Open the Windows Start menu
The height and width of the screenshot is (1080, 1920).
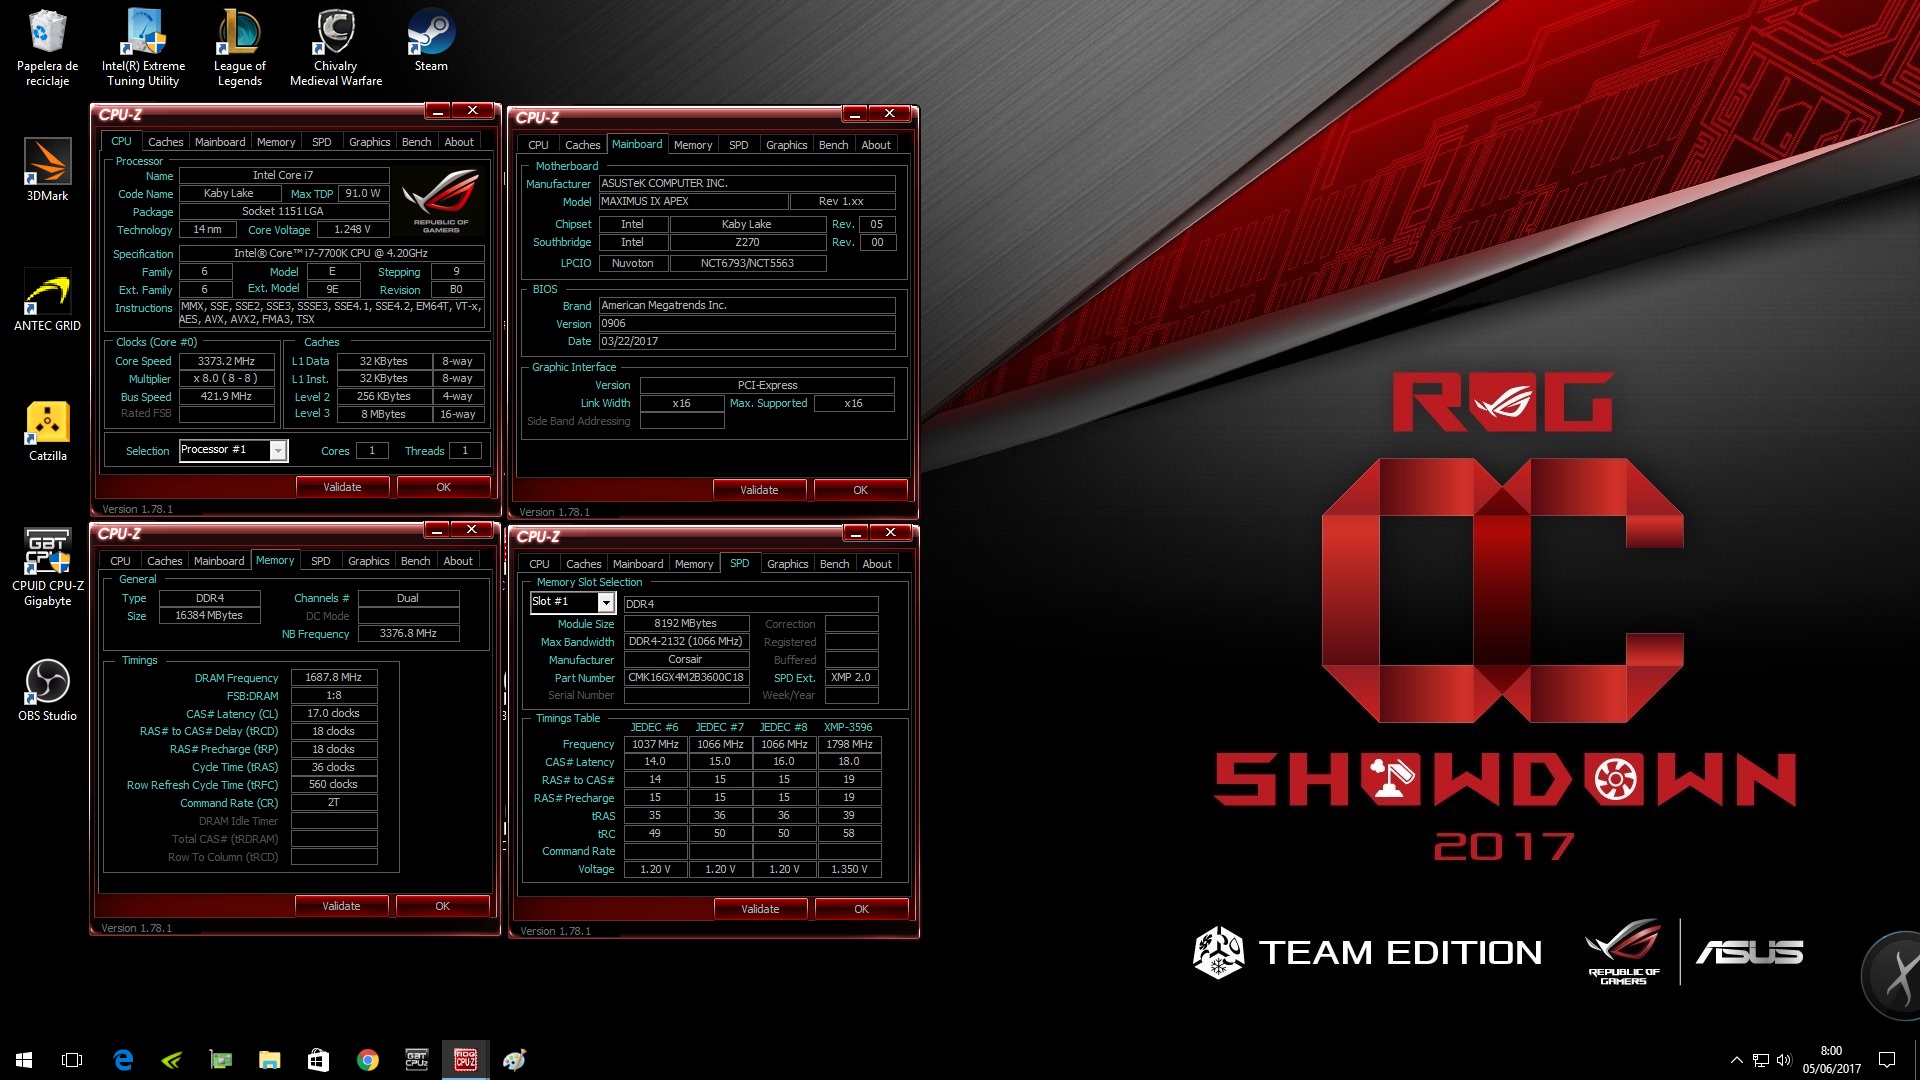pos(24,1059)
